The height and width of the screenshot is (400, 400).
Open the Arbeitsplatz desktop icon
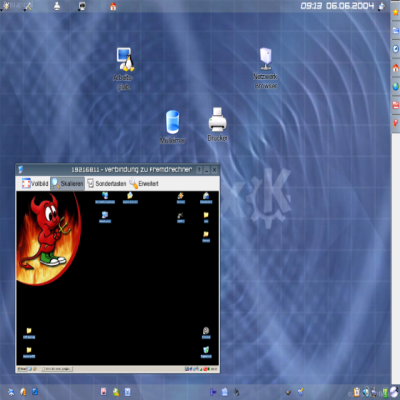pos(124,68)
